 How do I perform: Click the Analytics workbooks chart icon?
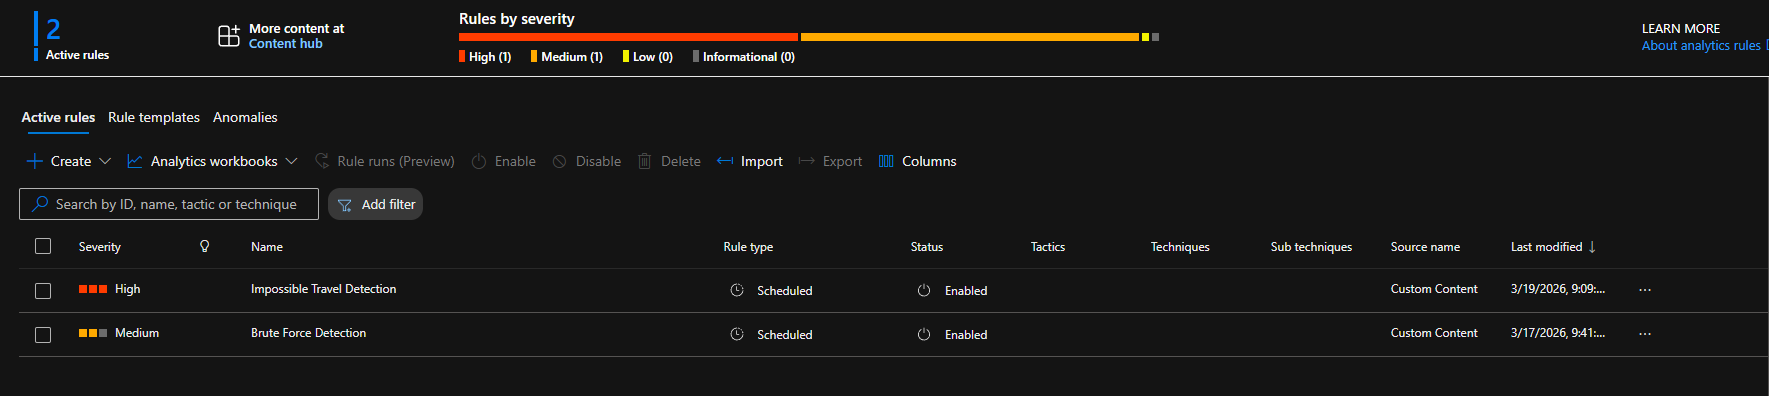click(135, 161)
